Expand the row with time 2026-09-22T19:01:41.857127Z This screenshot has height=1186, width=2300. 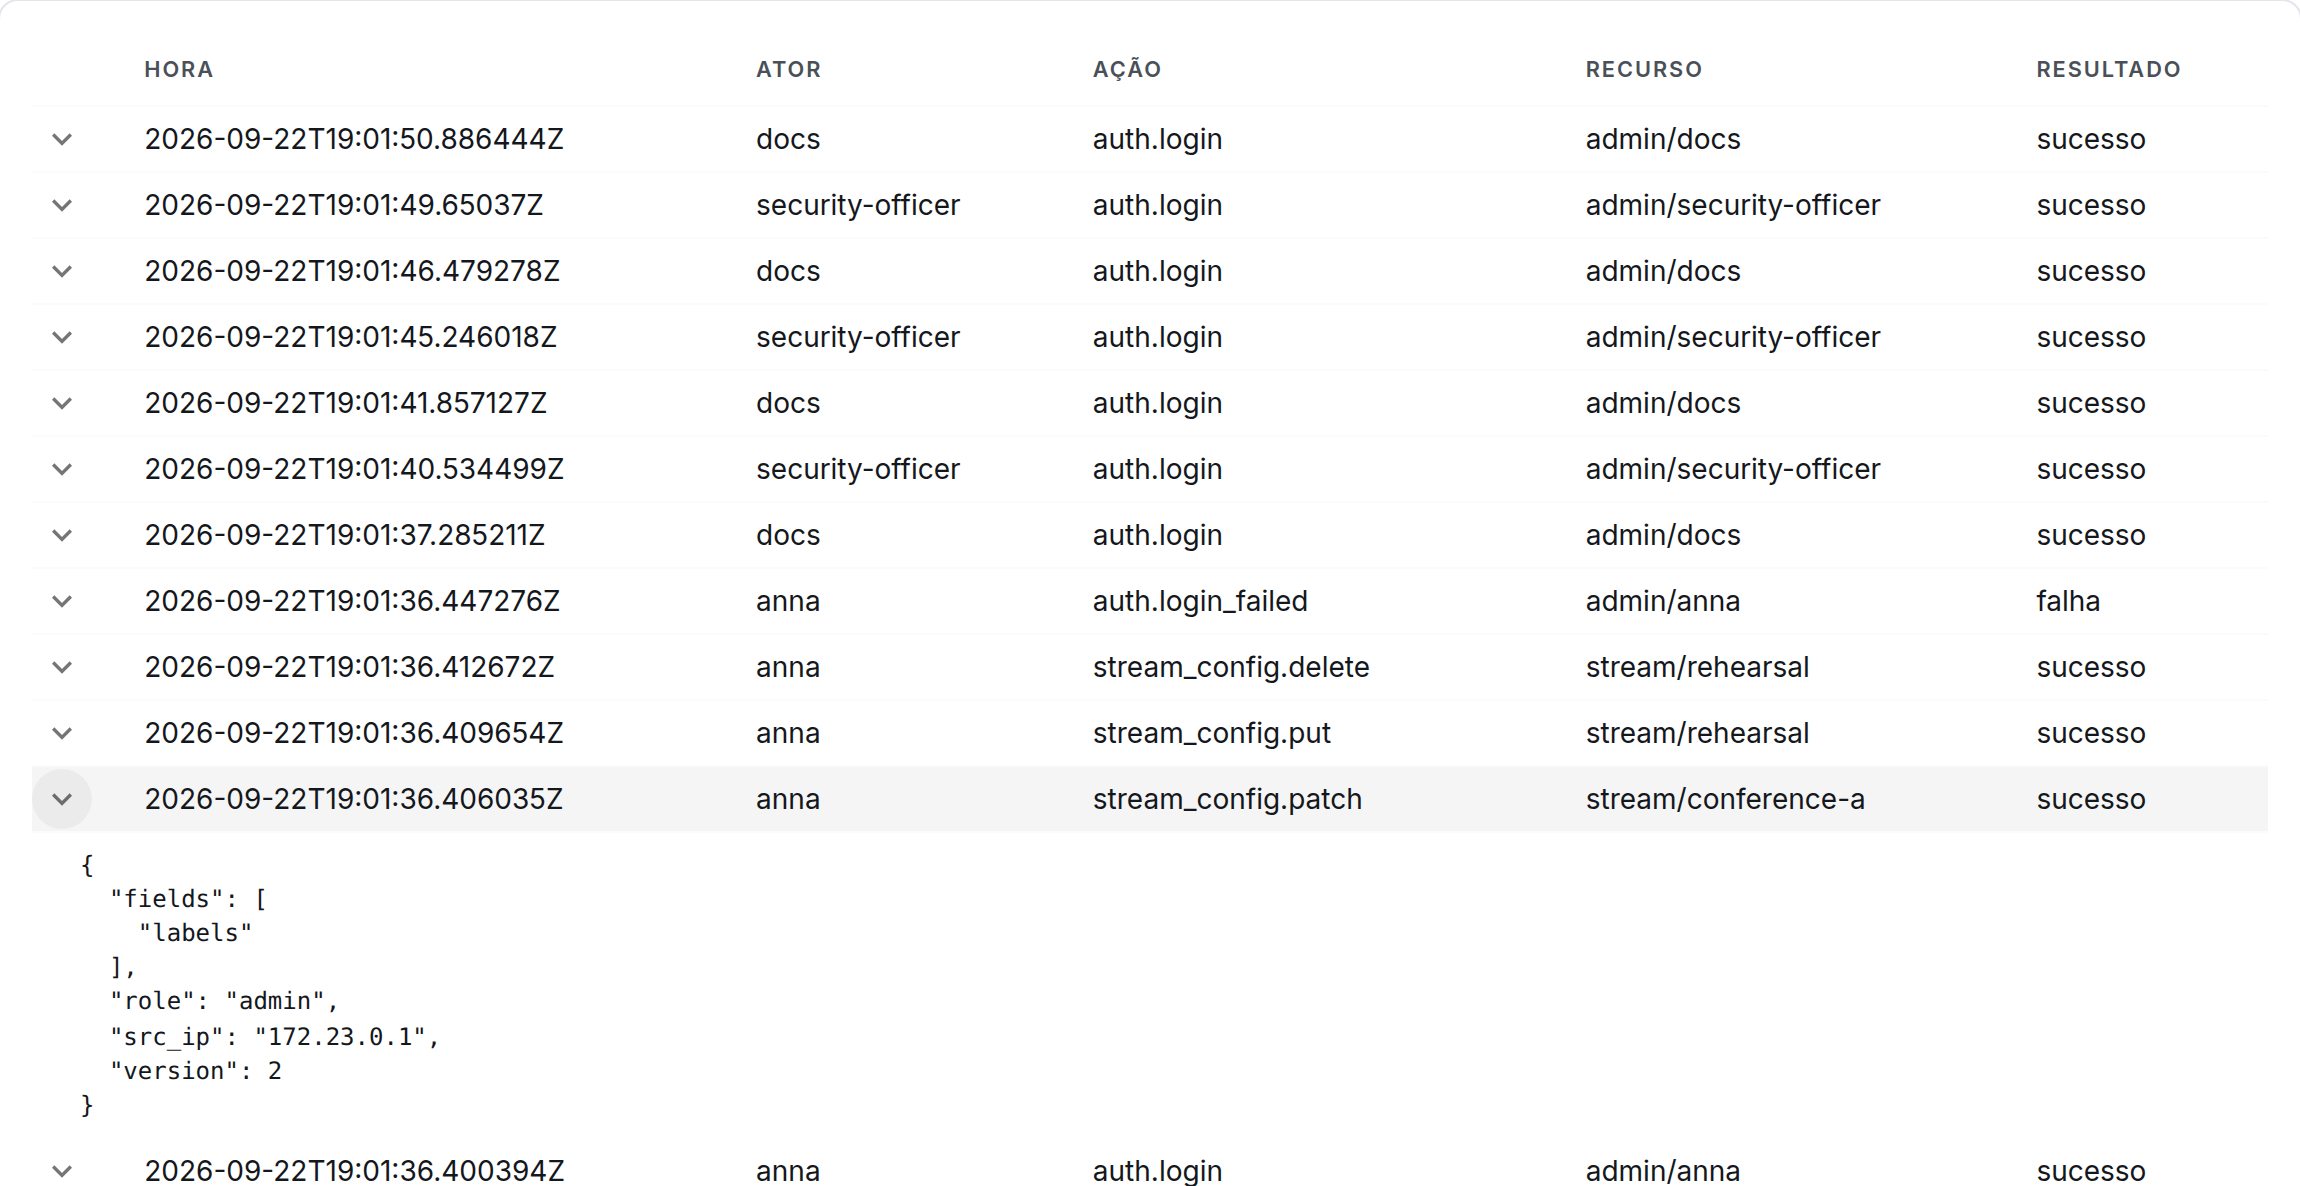pos(62,403)
